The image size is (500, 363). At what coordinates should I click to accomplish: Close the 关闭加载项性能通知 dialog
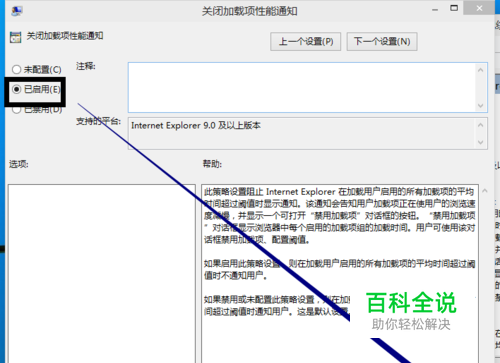tap(479, 8)
